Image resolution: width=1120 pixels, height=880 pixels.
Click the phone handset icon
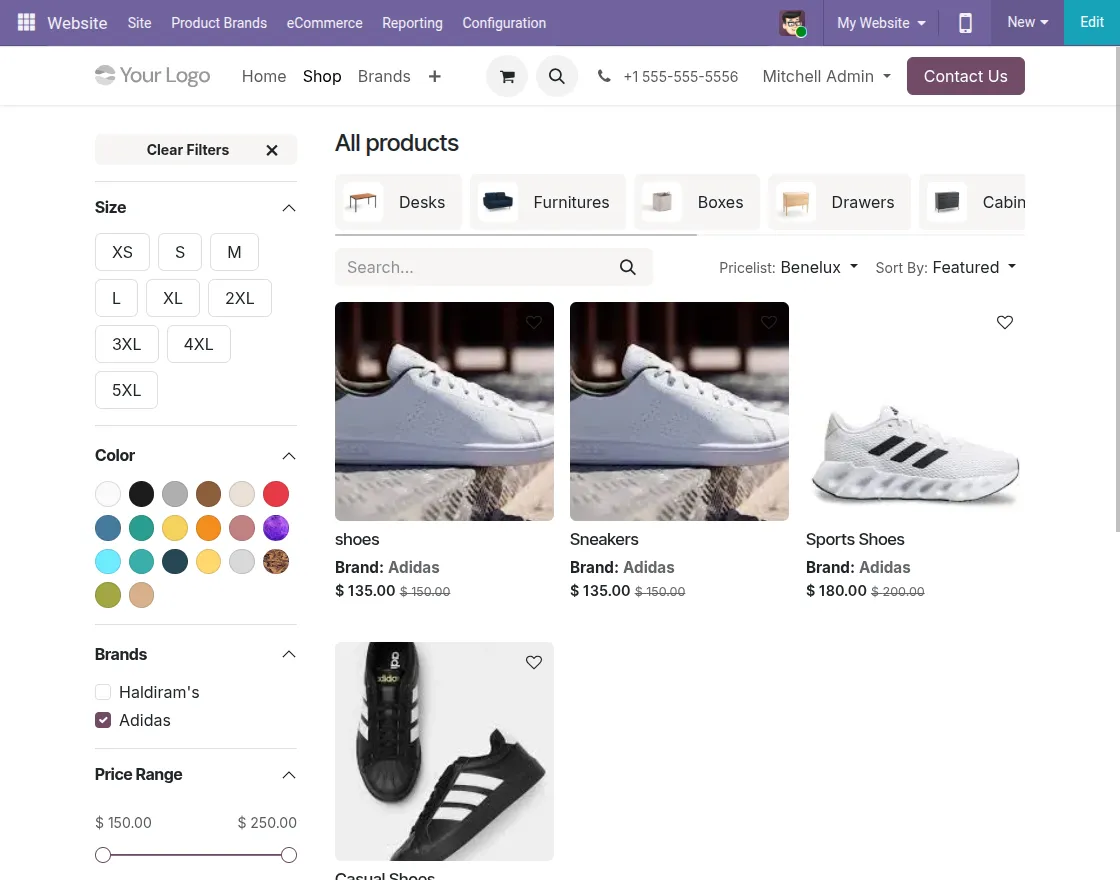coord(604,76)
